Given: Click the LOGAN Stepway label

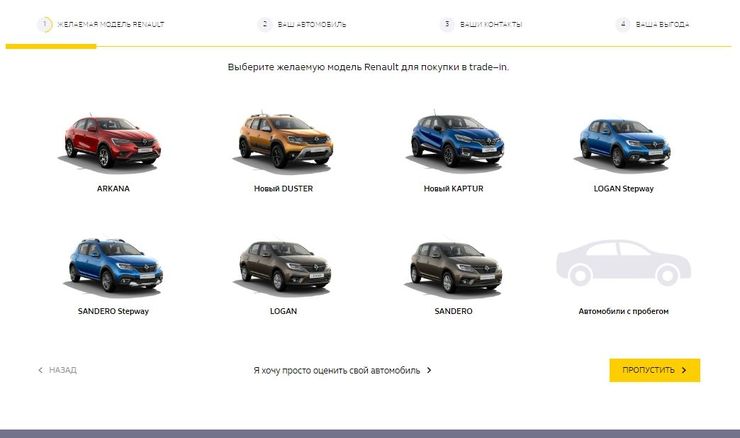Looking at the screenshot, I should [x=623, y=188].
